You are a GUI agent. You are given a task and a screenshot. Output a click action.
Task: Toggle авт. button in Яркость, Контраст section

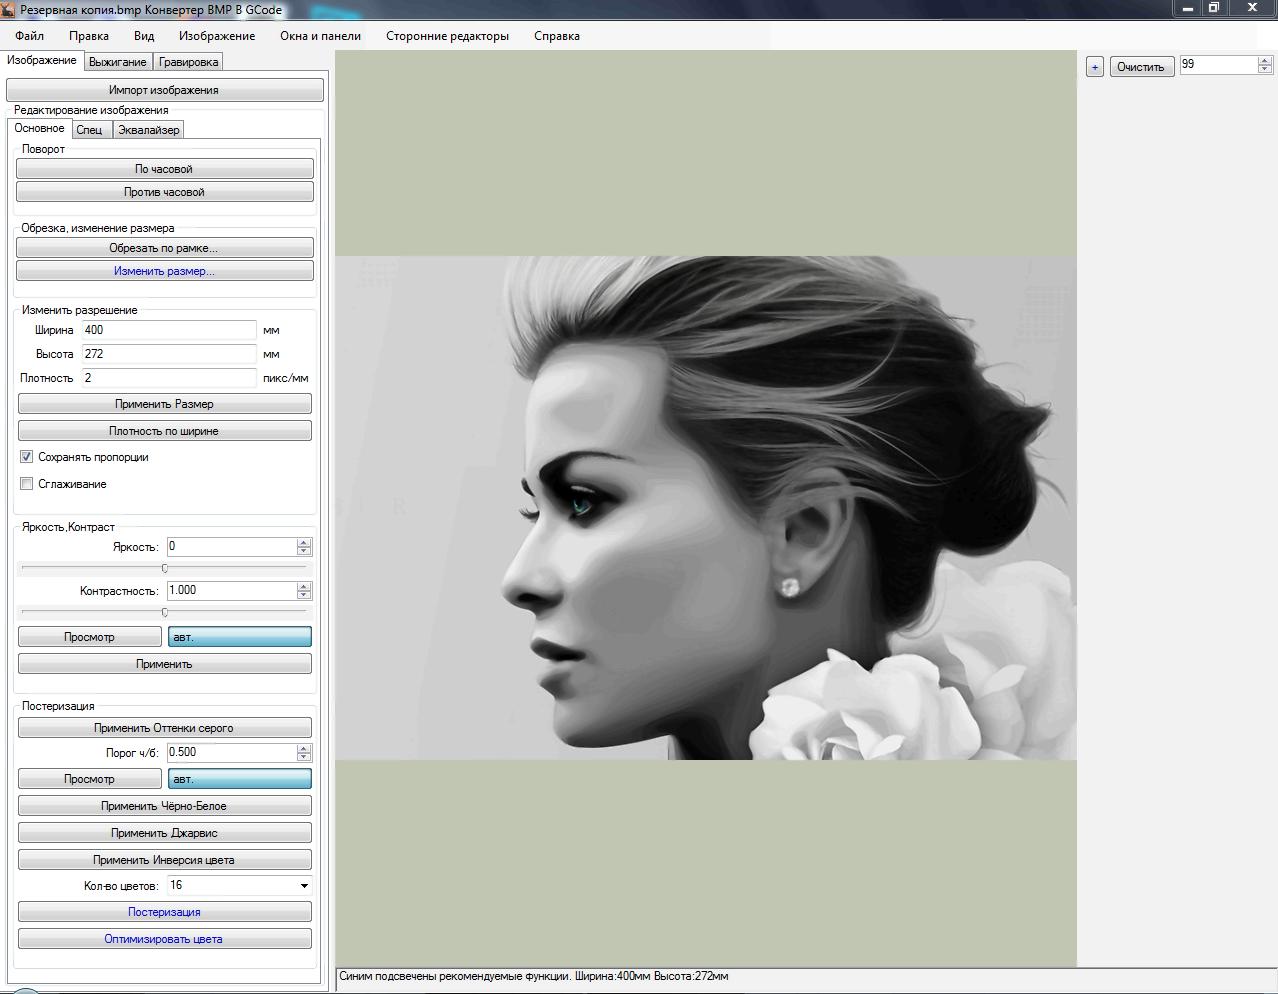pyautogui.click(x=240, y=637)
